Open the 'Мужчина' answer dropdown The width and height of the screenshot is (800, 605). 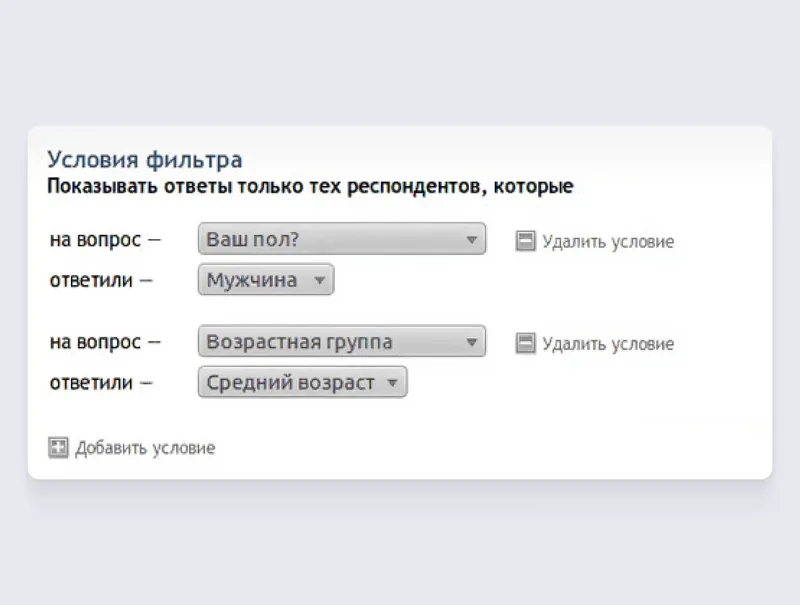click(266, 280)
